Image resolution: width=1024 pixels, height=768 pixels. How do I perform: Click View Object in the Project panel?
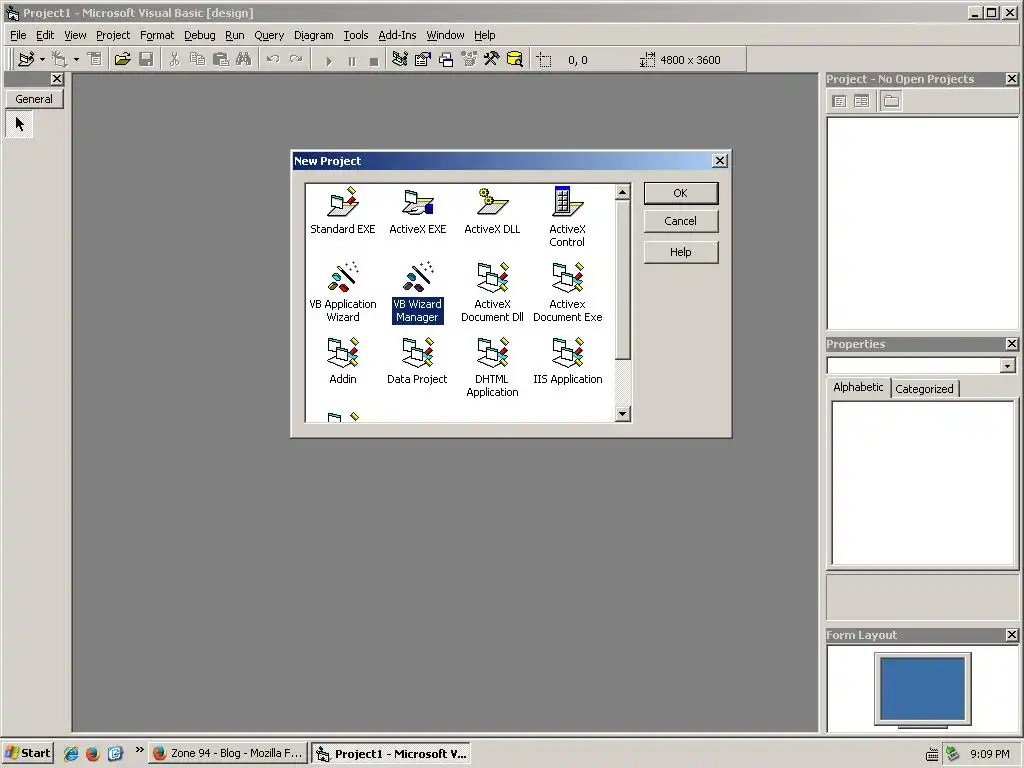pyautogui.click(x=861, y=101)
